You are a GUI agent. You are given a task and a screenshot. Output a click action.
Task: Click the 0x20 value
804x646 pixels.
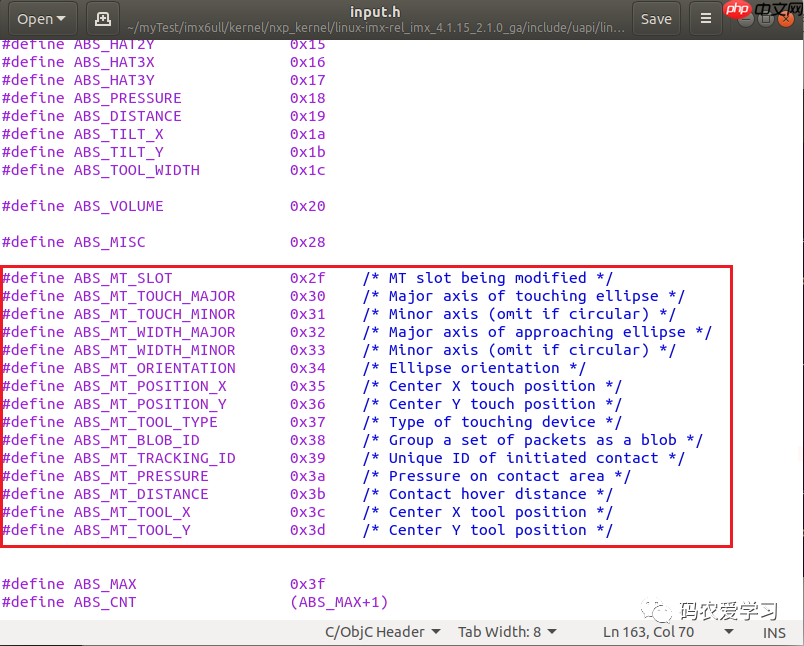click(x=307, y=206)
